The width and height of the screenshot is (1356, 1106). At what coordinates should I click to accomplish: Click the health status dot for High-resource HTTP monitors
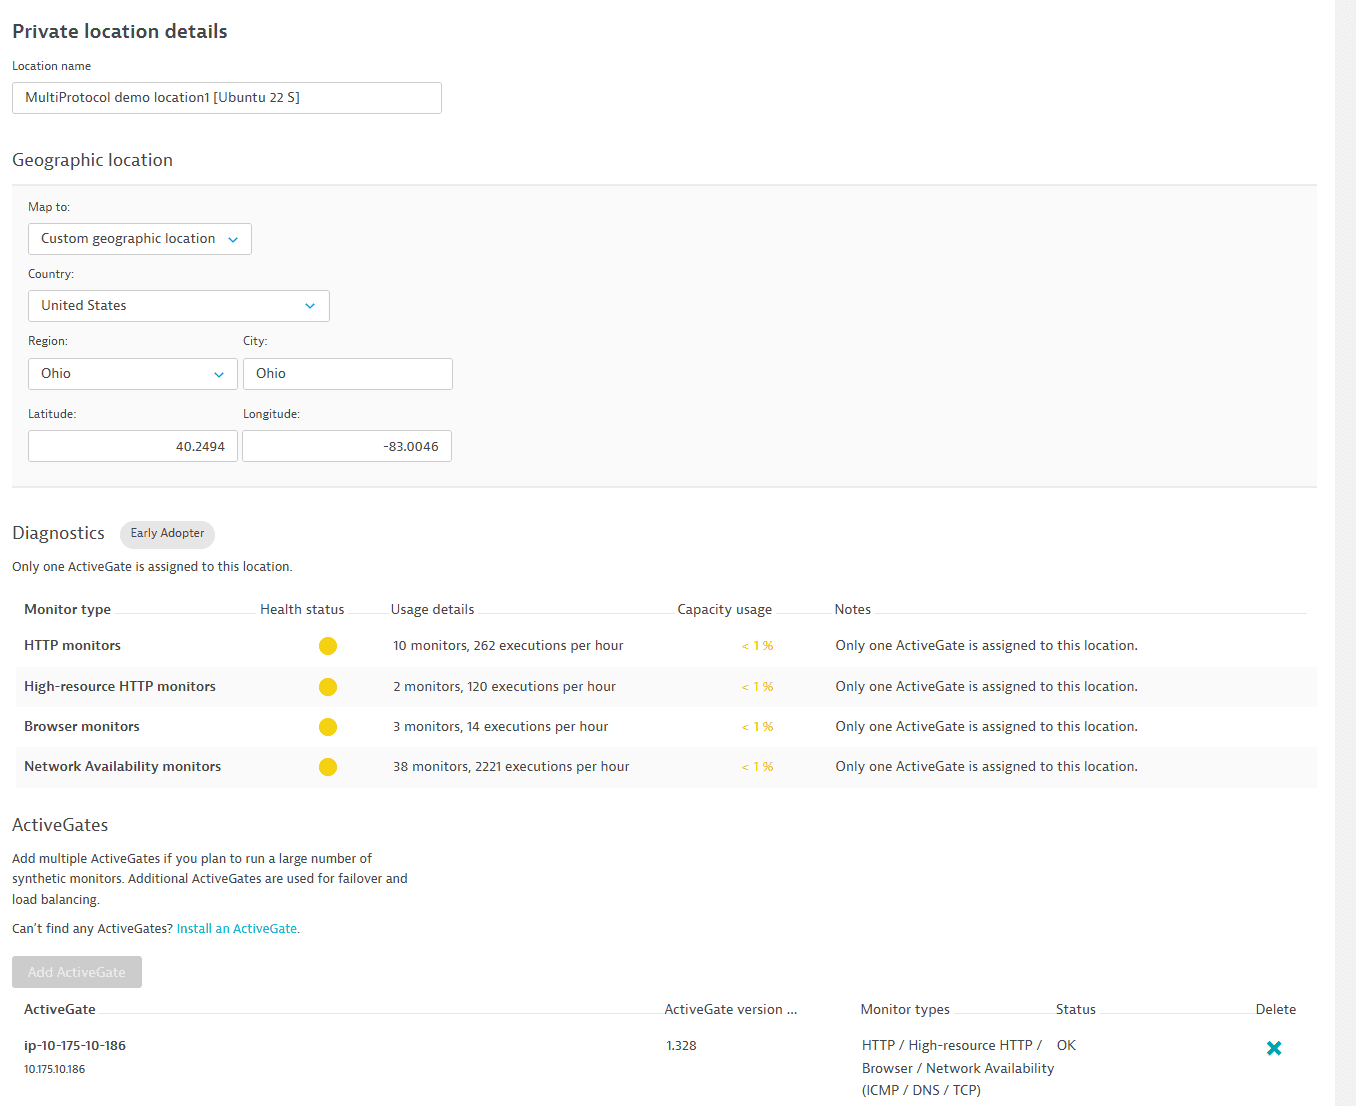[328, 687]
